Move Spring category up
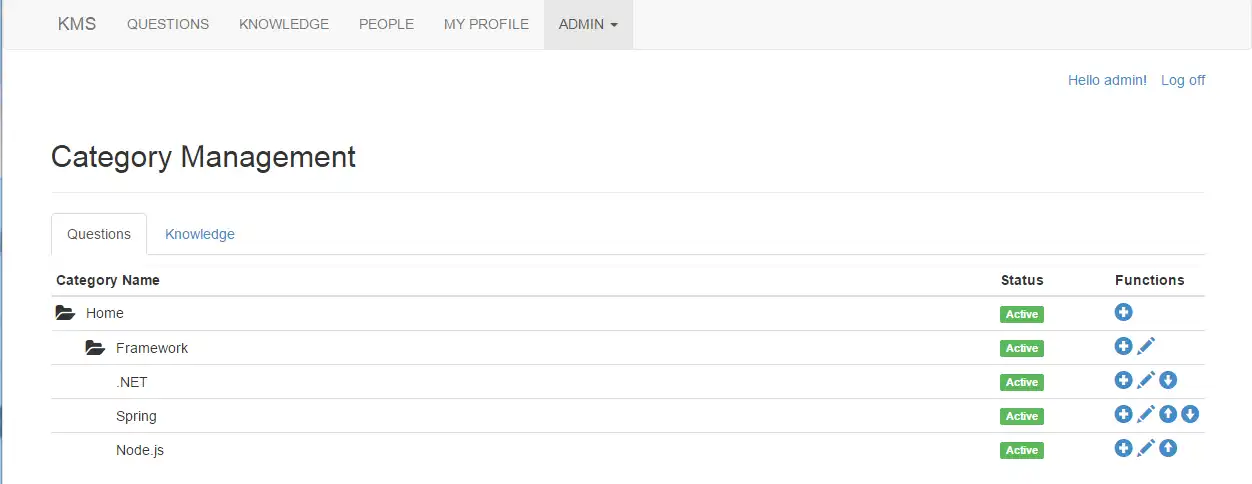The height and width of the screenshot is (484, 1252). (1168, 414)
